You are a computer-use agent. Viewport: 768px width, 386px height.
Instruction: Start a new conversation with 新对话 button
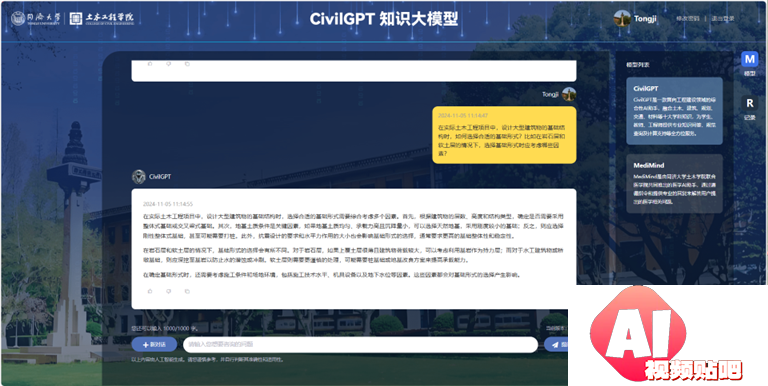tap(154, 345)
